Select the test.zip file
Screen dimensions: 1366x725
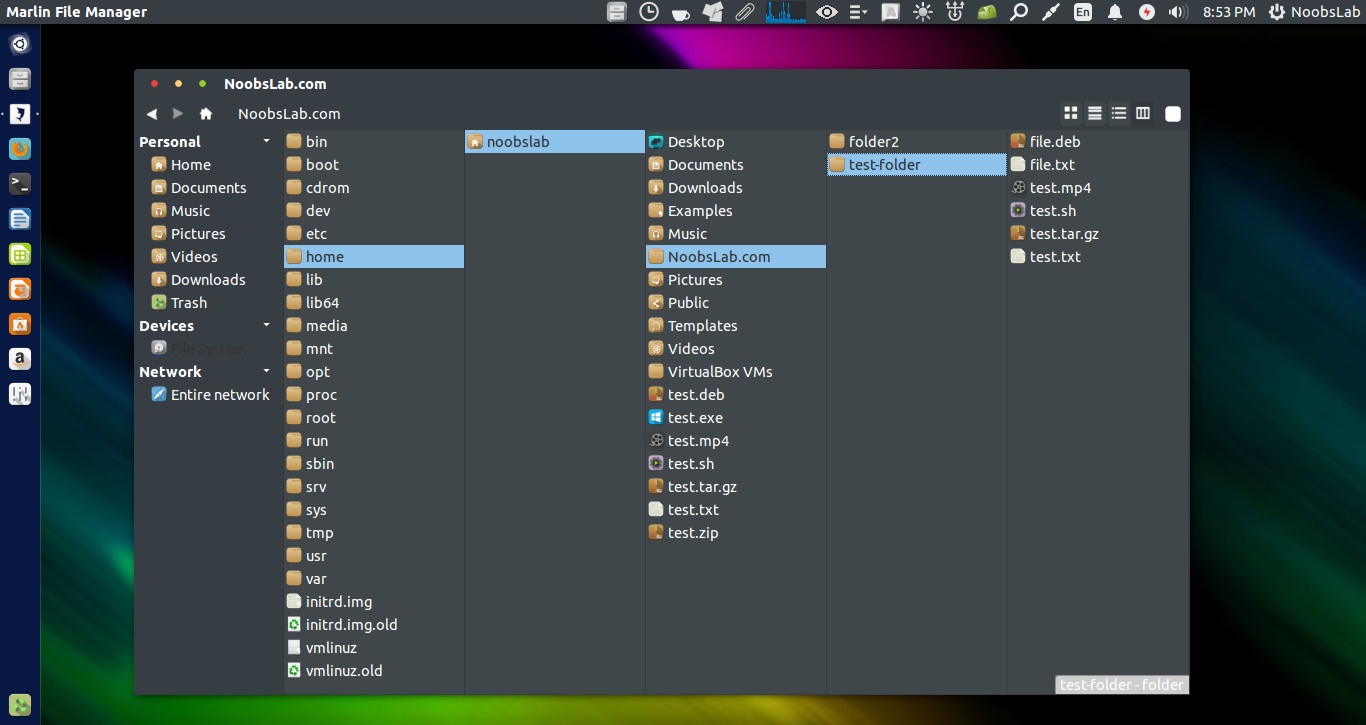(736, 533)
